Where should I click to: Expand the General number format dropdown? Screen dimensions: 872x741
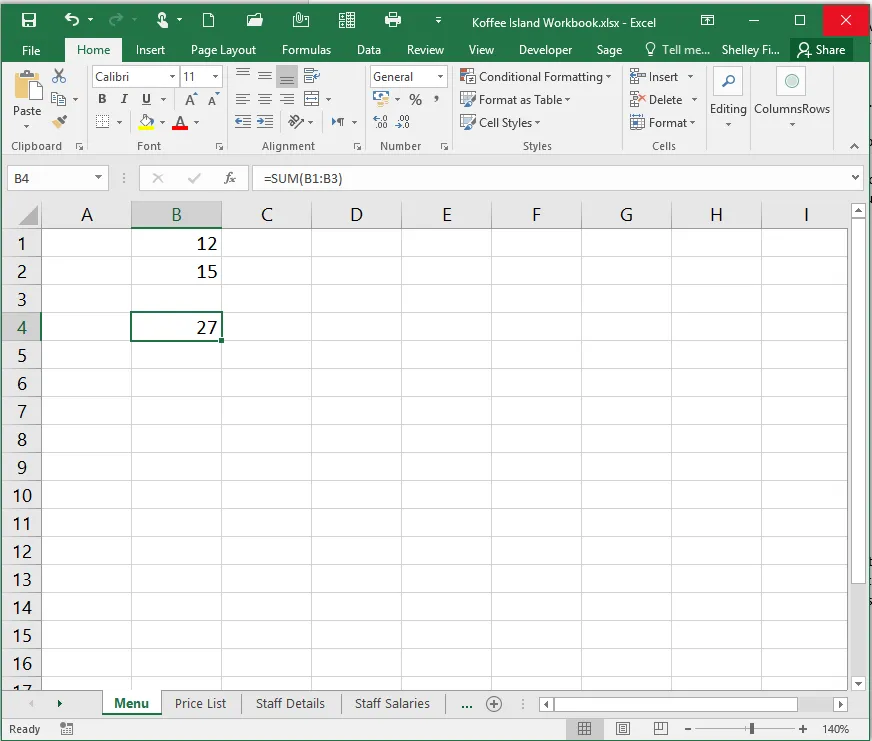coord(440,77)
